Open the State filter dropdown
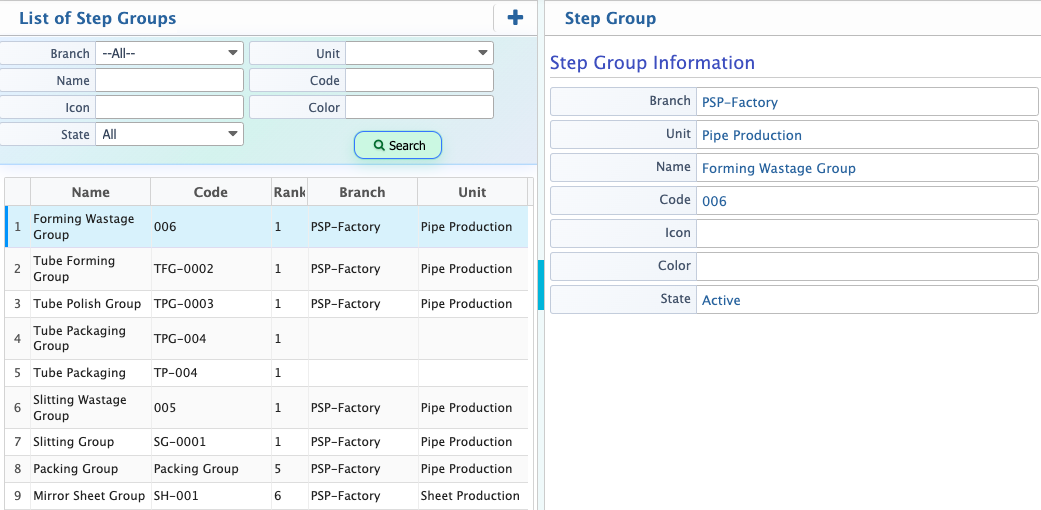 tap(169, 134)
